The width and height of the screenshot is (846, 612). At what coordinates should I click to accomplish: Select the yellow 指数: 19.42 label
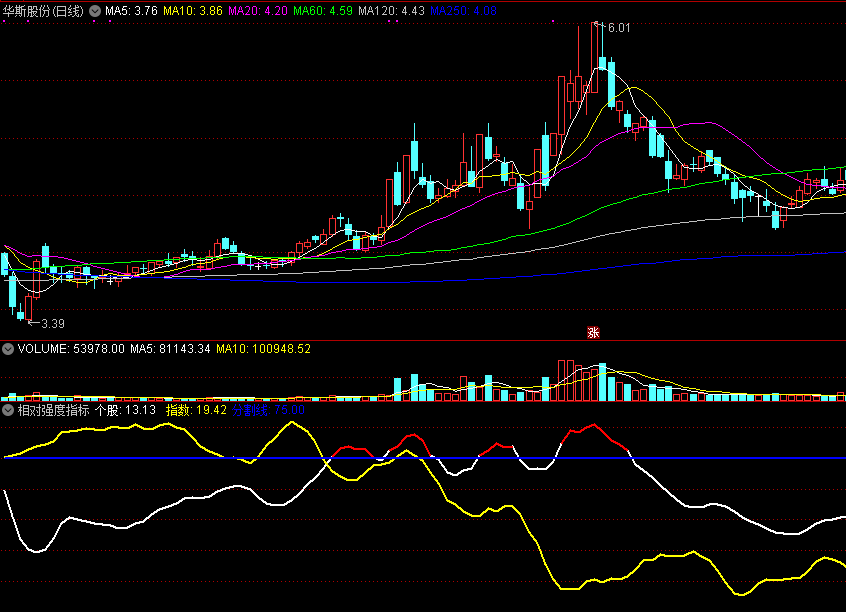pos(196,410)
